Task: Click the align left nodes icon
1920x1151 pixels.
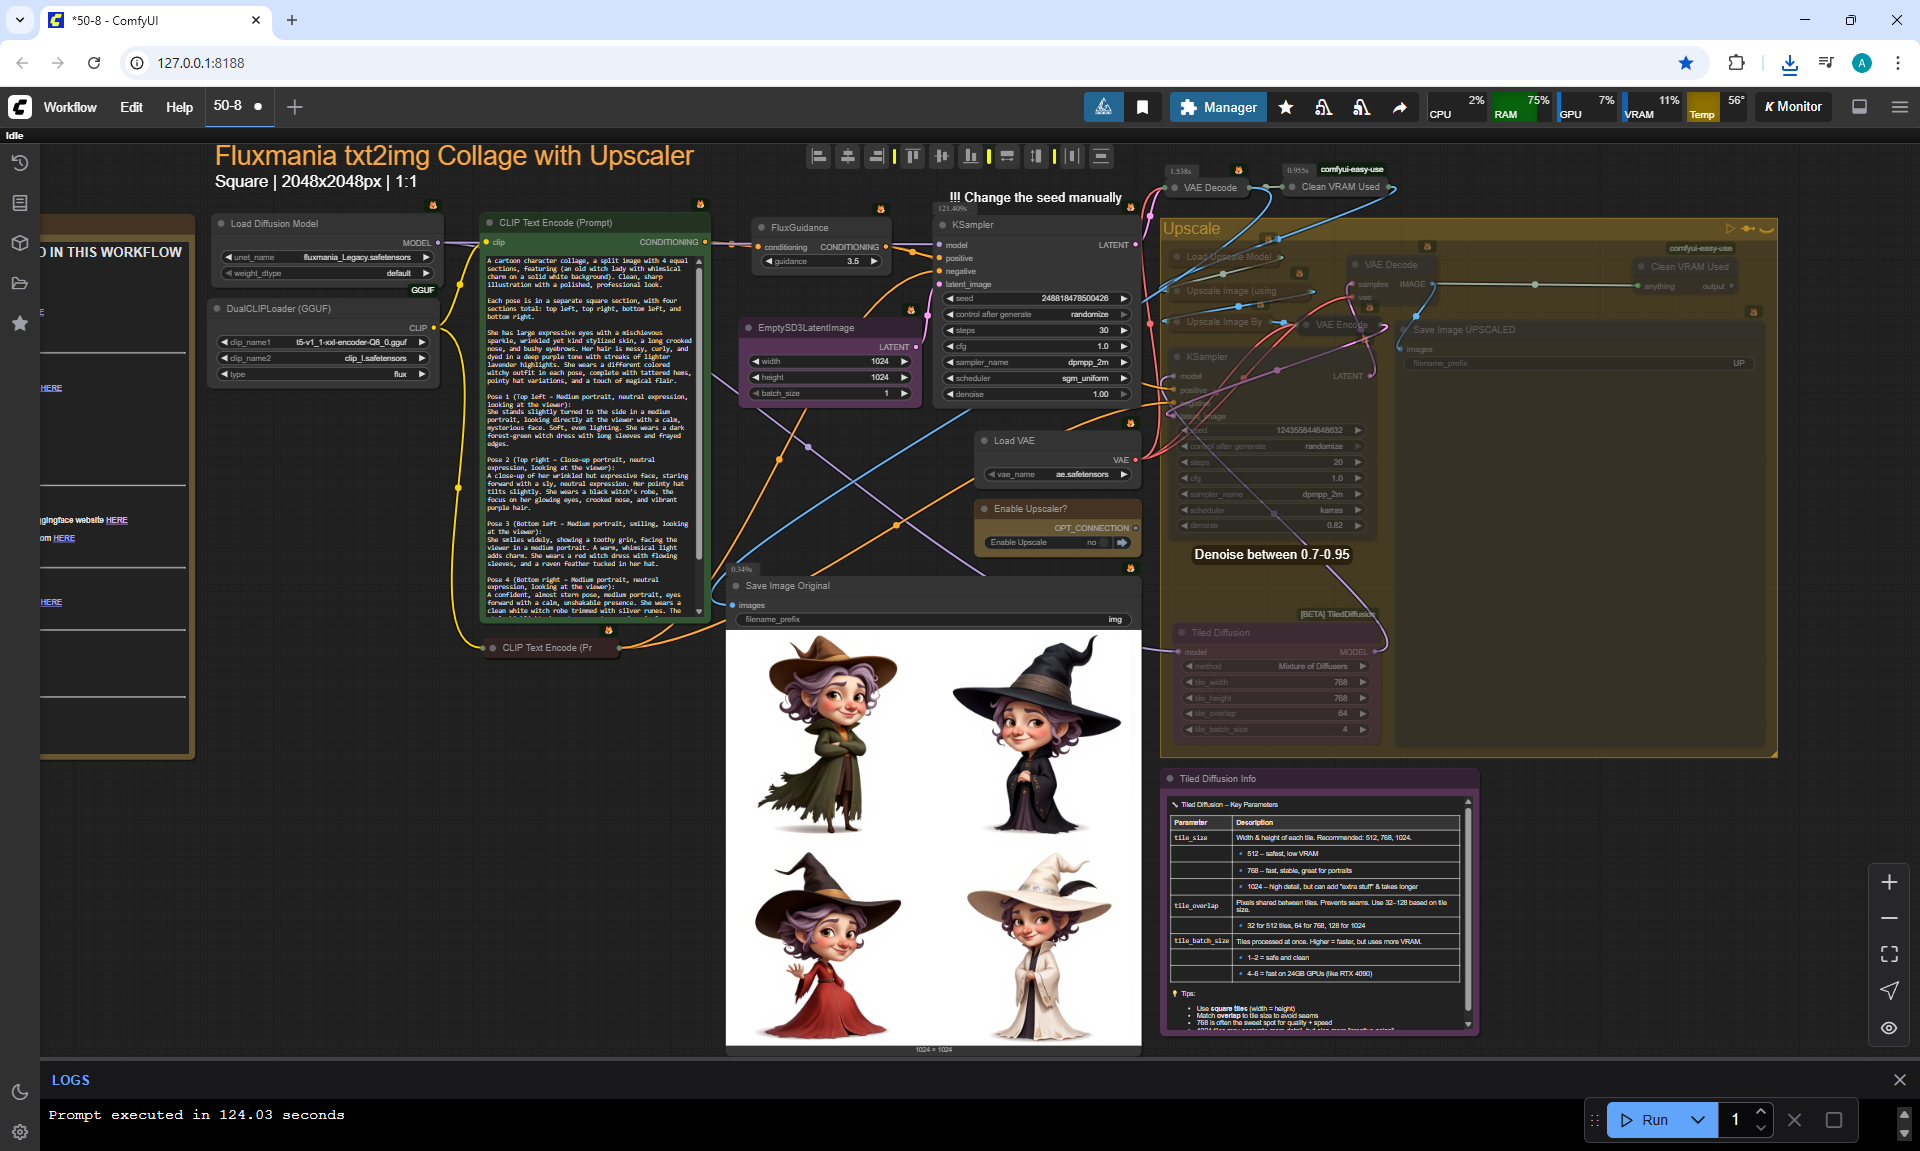Action: point(819,156)
